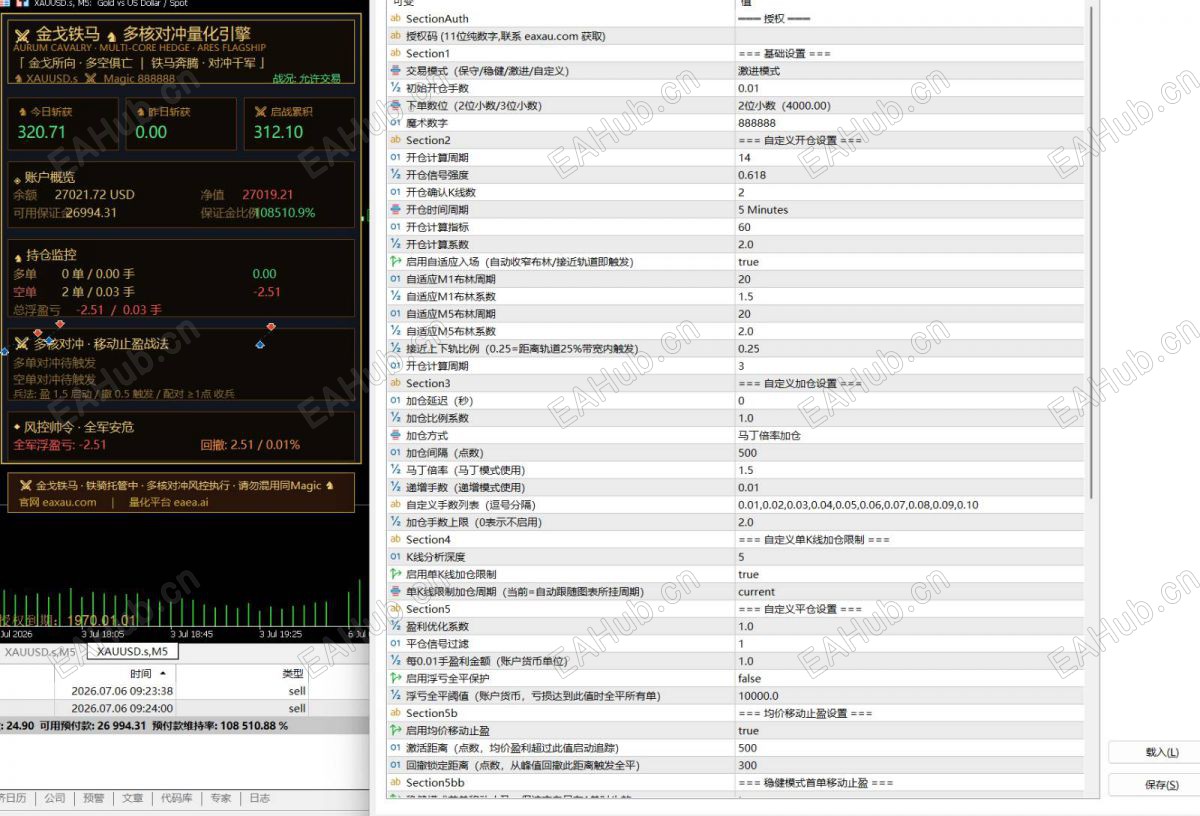The width and height of the screenshot is (1200, 816).
Task: Open the 预警 terminal tab
Action: (x=93, y=798)
